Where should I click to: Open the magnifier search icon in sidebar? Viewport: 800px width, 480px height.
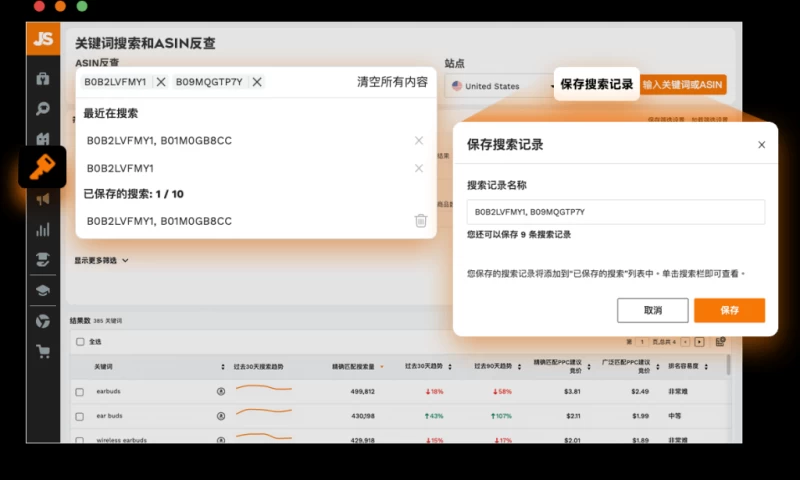43,109
